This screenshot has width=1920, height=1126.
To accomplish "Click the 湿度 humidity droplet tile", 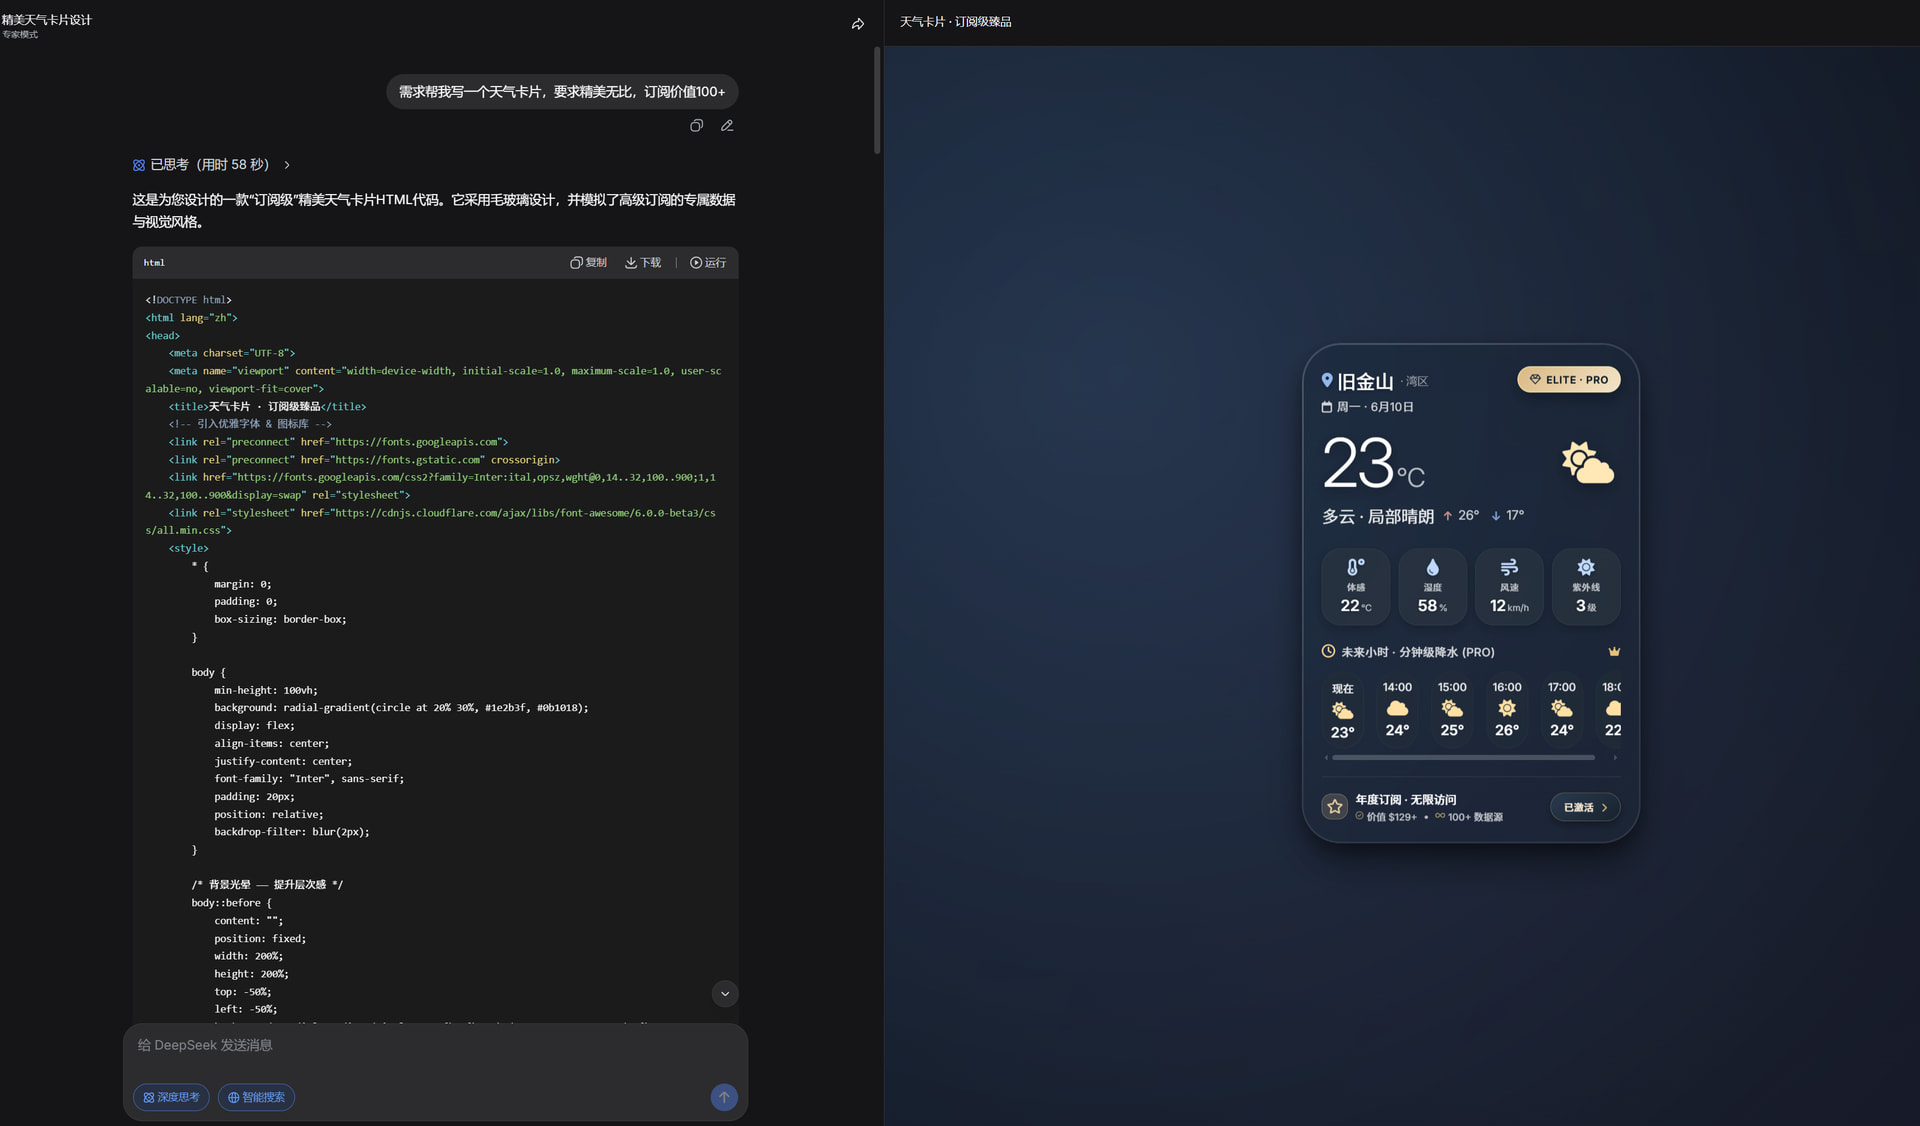I will coord(1432,586).
